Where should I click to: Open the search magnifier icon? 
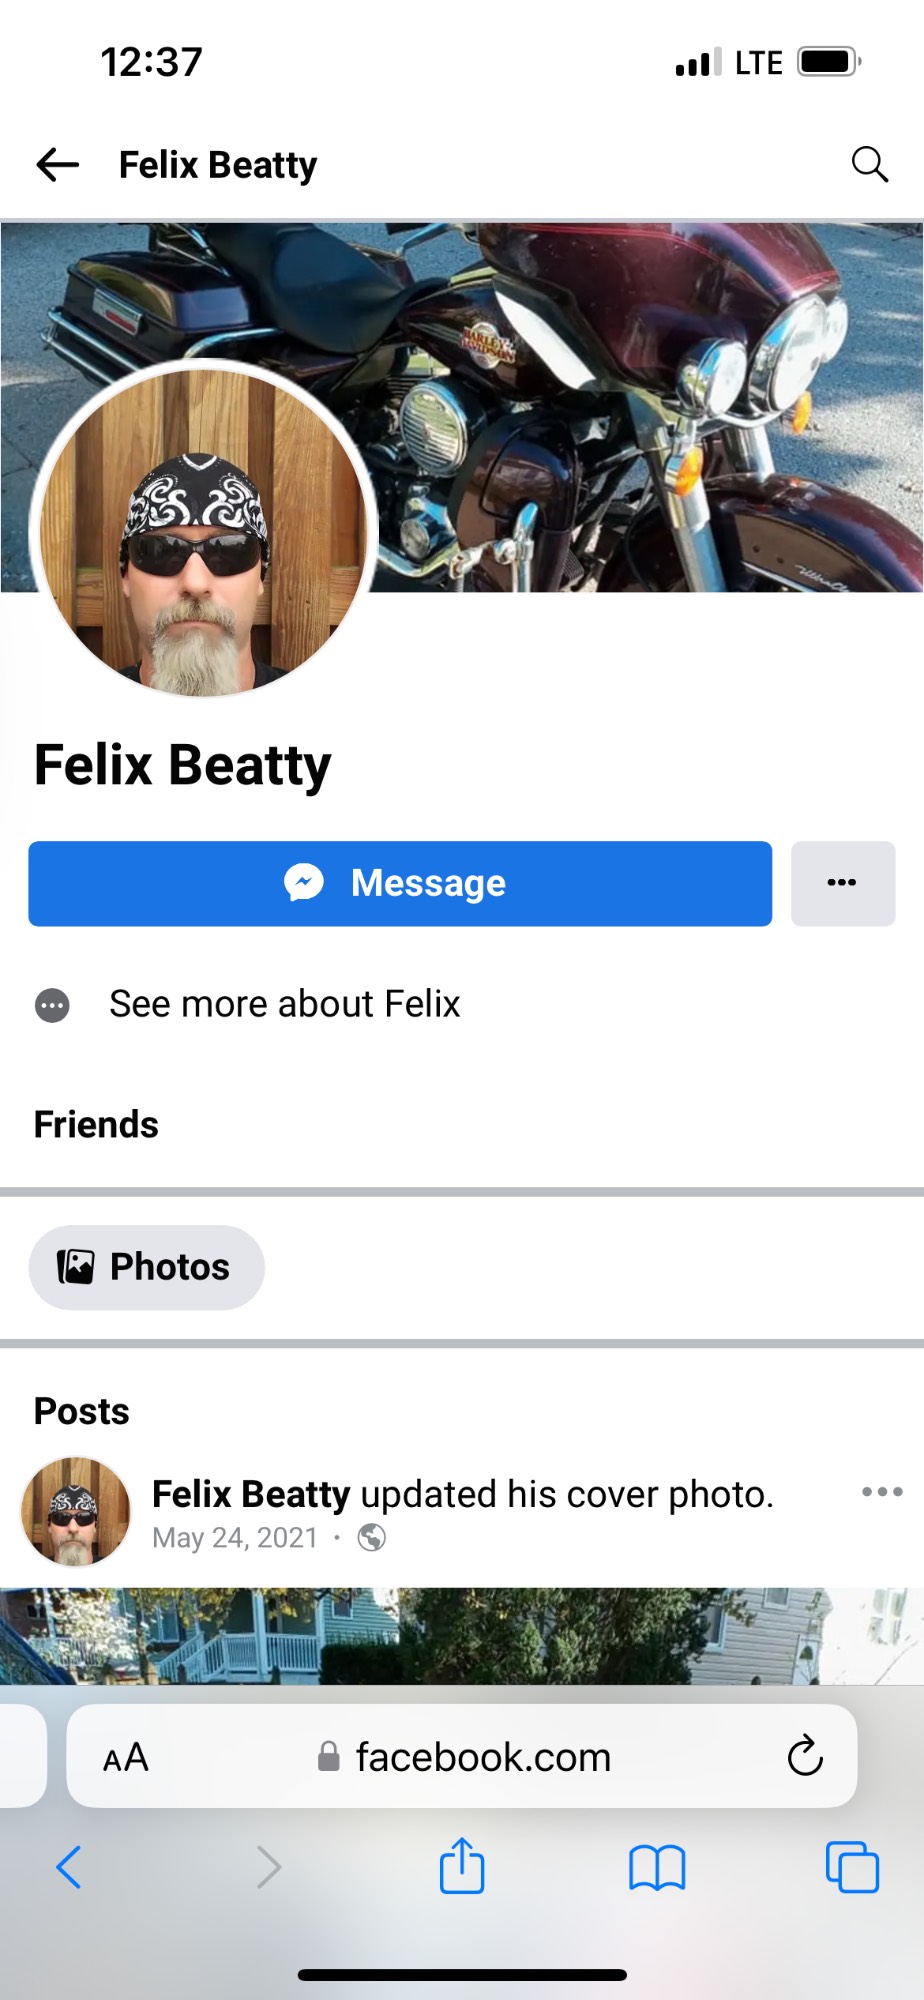point(869,164)
